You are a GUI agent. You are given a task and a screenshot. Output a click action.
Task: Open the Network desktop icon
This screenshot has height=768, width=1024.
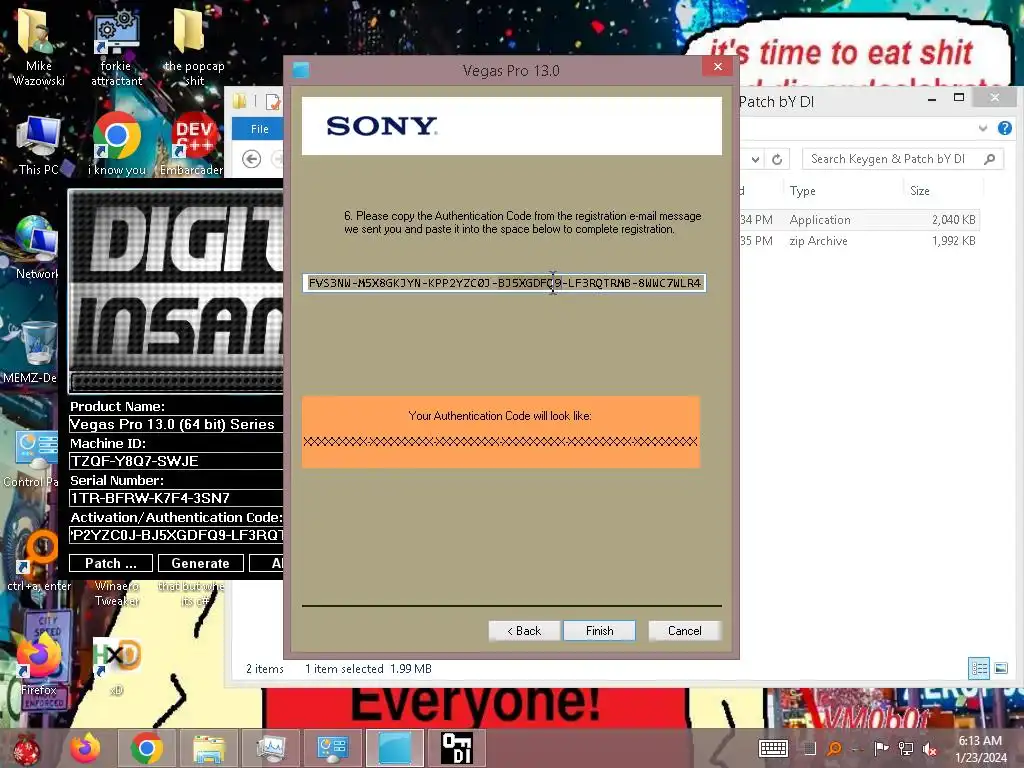pos(37,248)
